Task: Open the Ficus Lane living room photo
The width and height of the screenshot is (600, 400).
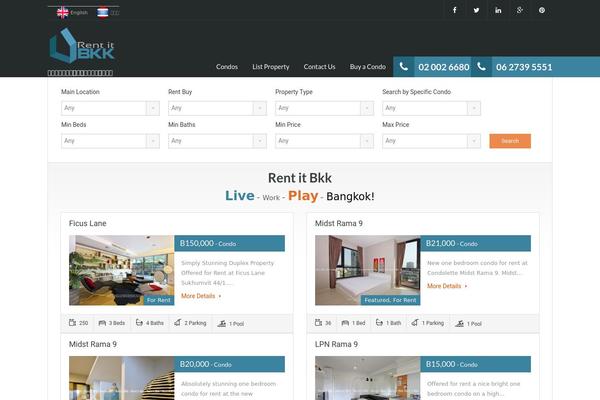Action: point(122,270)
